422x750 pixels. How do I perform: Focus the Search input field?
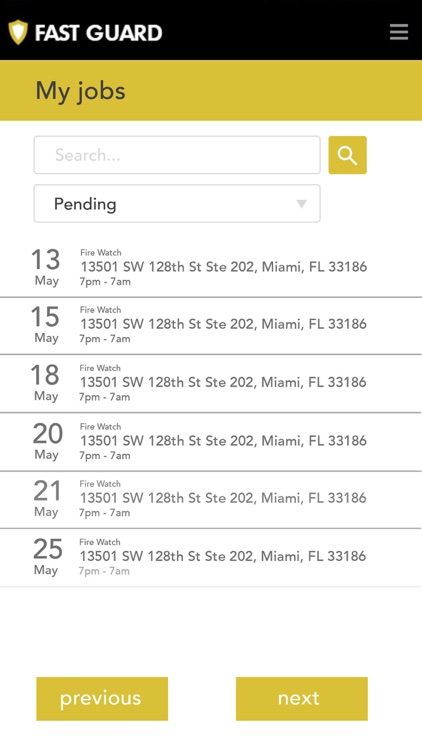177,155
